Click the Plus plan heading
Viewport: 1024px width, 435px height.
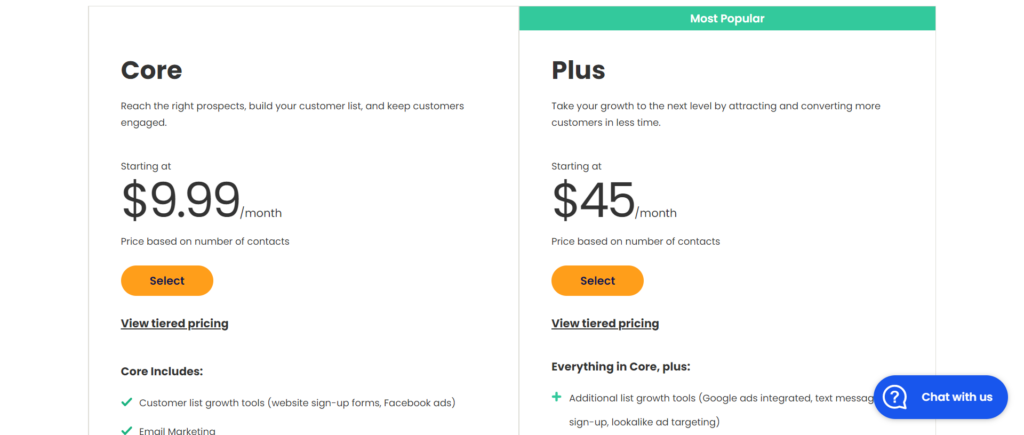tap(578, 70)
